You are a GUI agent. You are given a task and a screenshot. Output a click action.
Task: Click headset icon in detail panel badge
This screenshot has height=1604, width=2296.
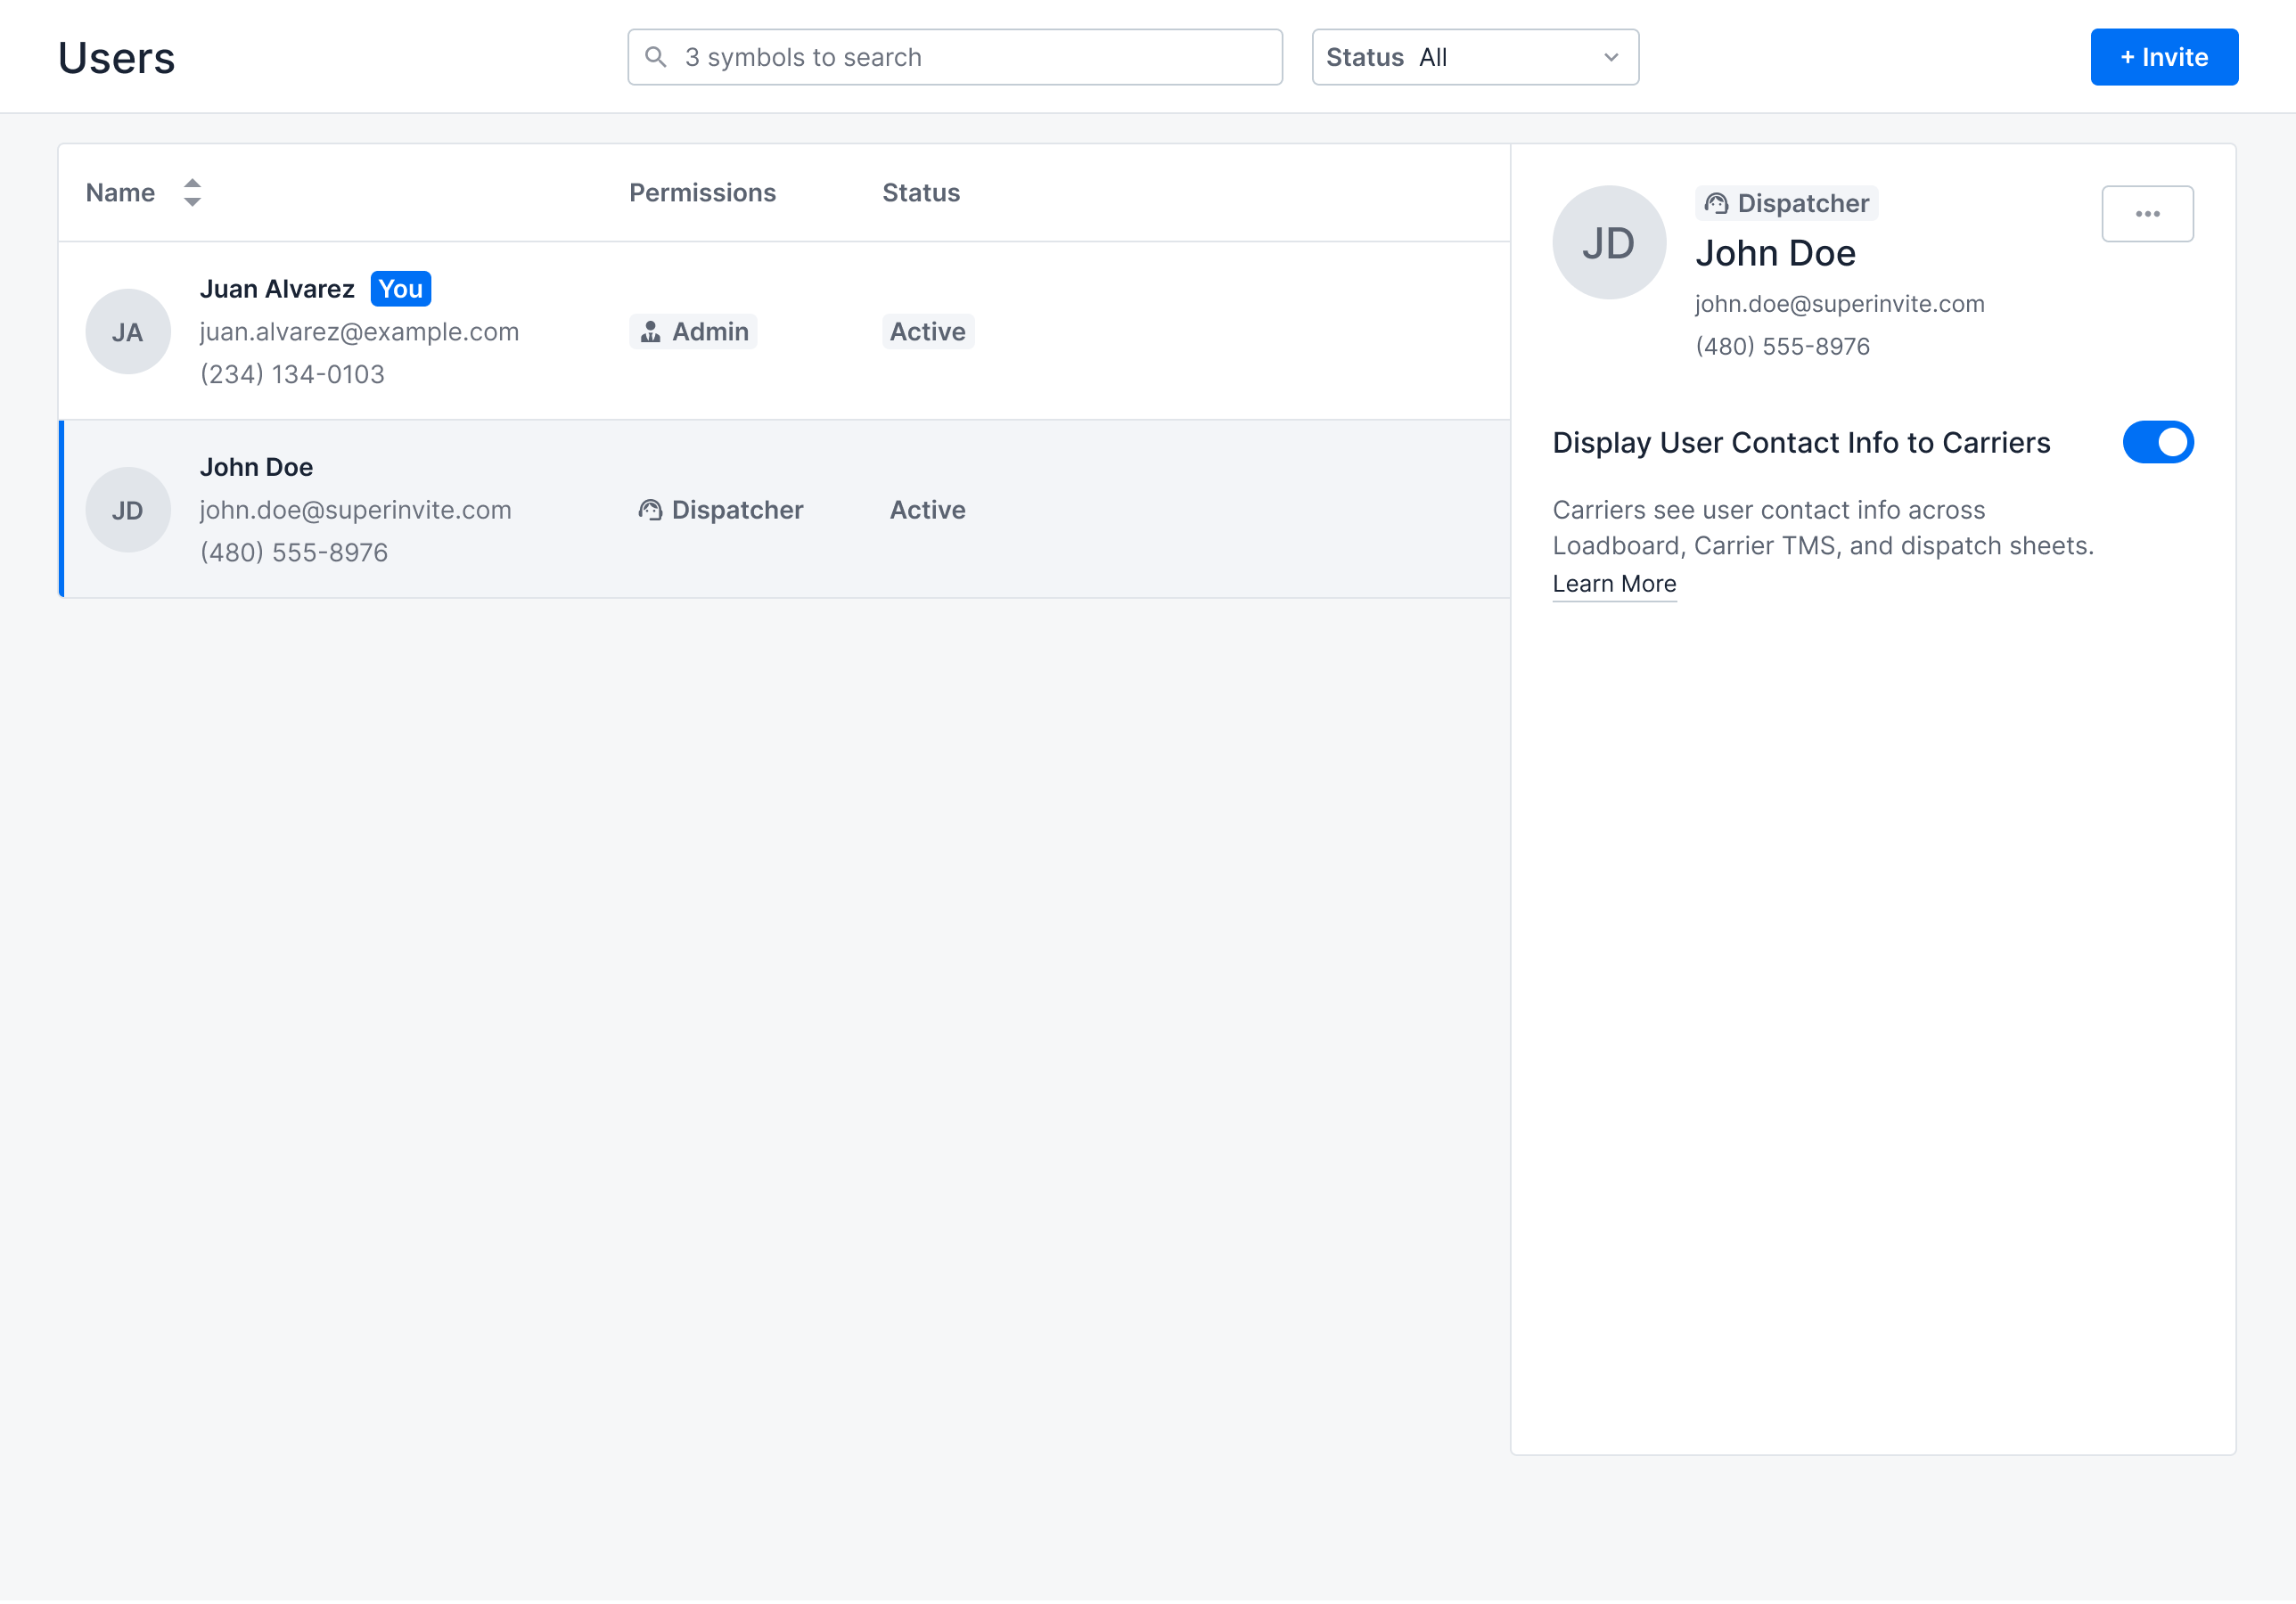1716,204
